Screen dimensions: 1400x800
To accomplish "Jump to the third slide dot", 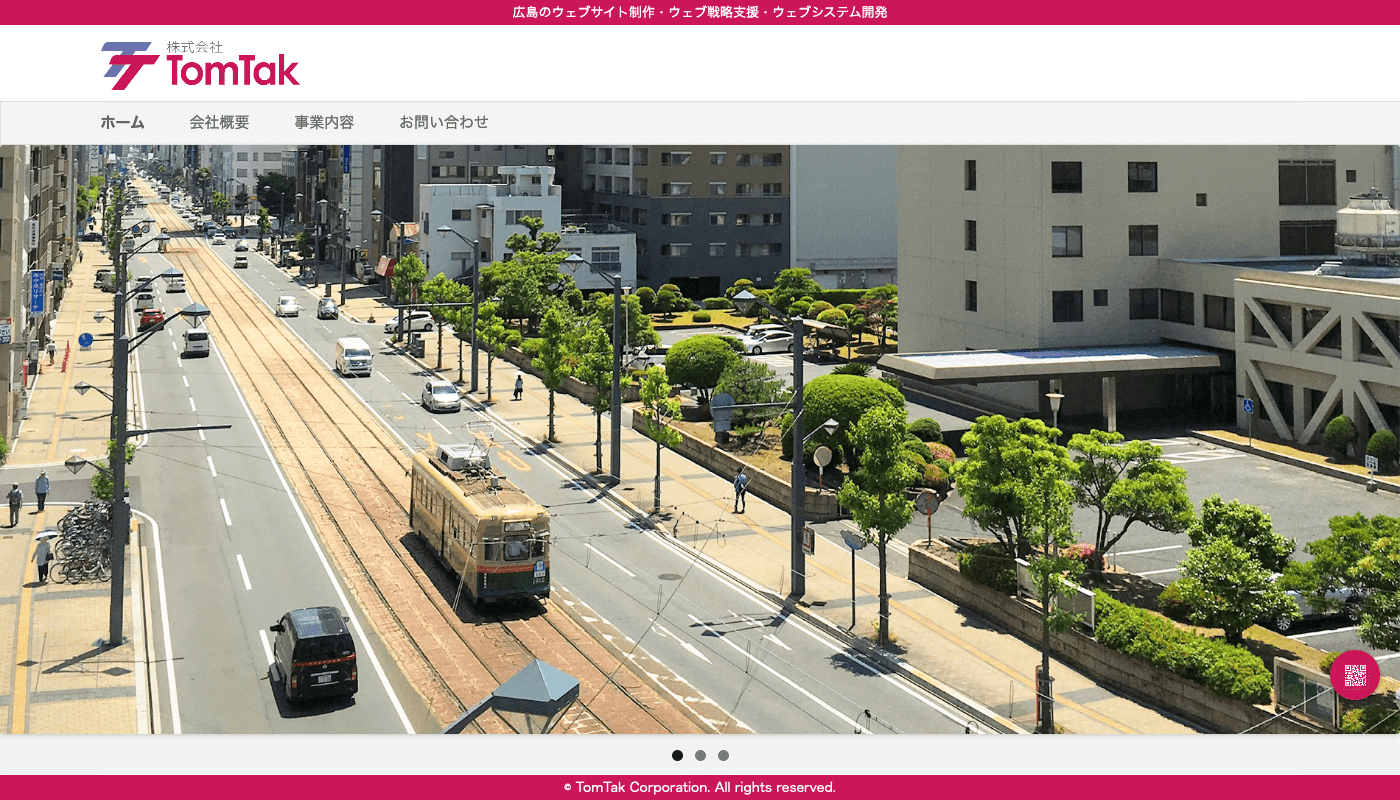I will [723, 756].
